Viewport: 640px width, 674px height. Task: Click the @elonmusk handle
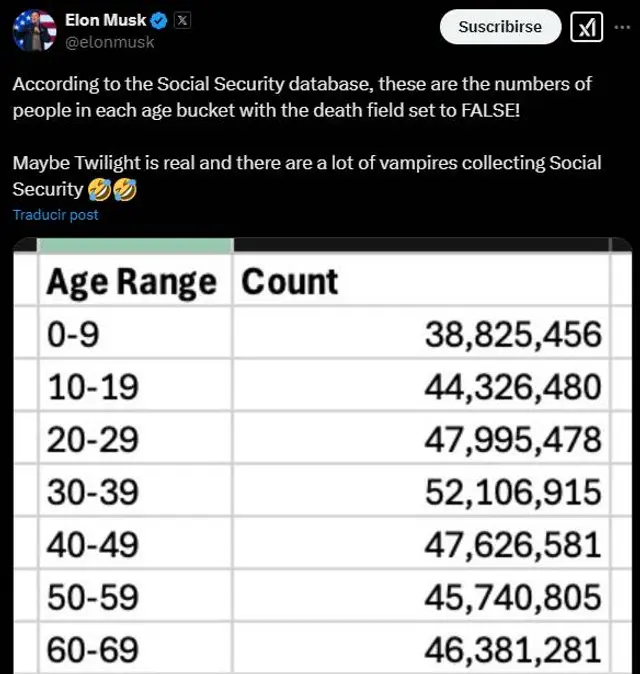click(109, 42)
